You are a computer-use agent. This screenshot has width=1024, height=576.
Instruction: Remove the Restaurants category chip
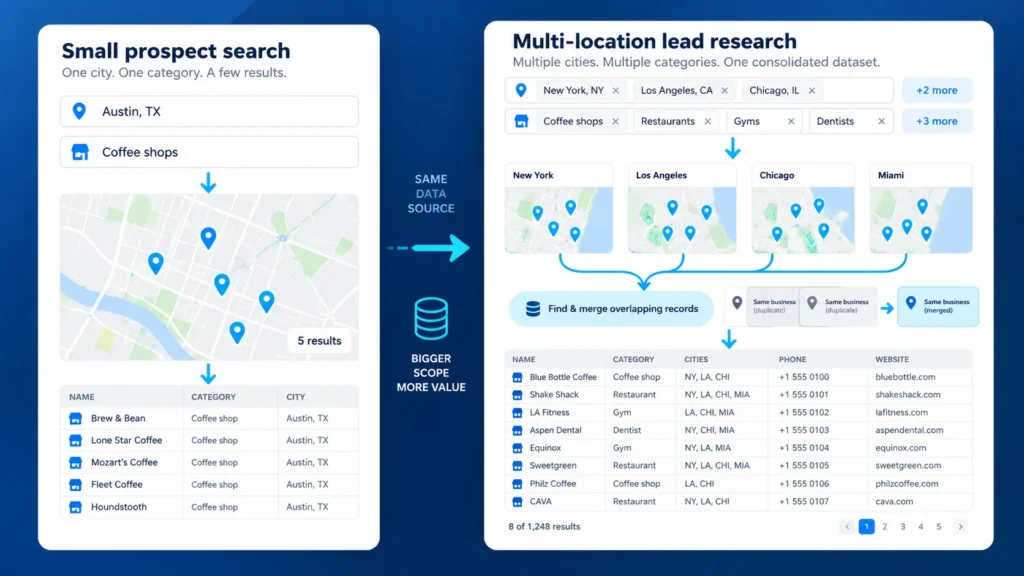[x=707, y=121]
